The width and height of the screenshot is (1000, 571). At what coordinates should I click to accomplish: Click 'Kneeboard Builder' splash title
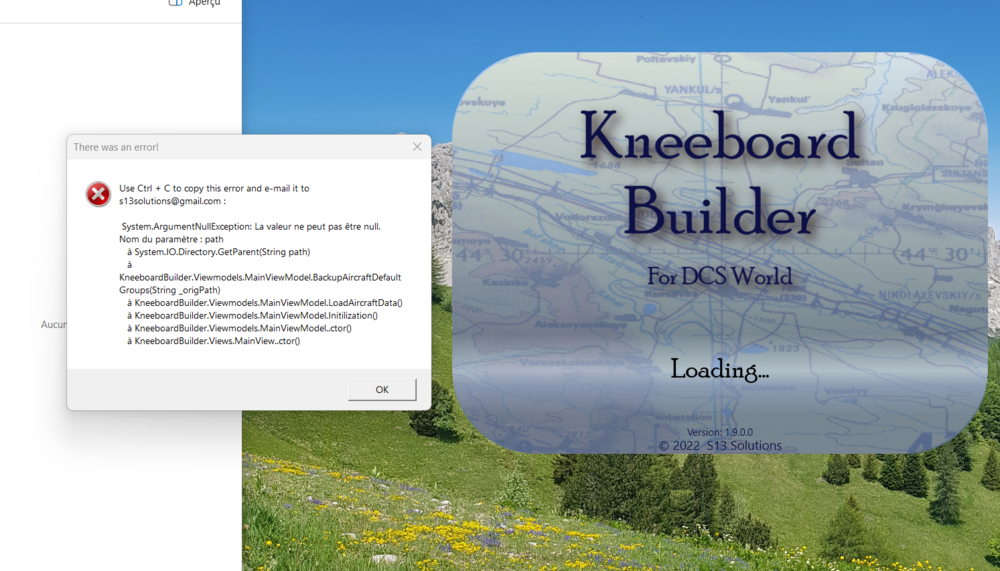(719, 172)
